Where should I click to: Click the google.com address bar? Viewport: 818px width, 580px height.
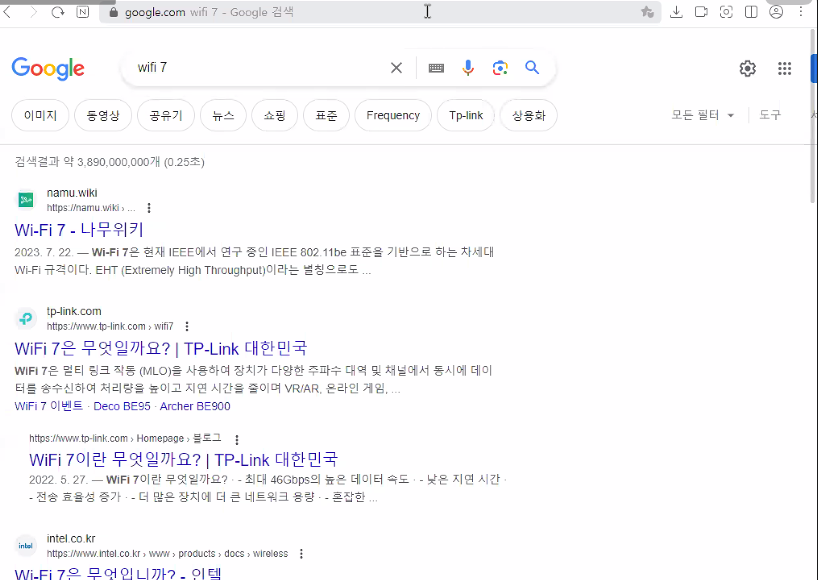pyautogui.click(x=380, y=12)
